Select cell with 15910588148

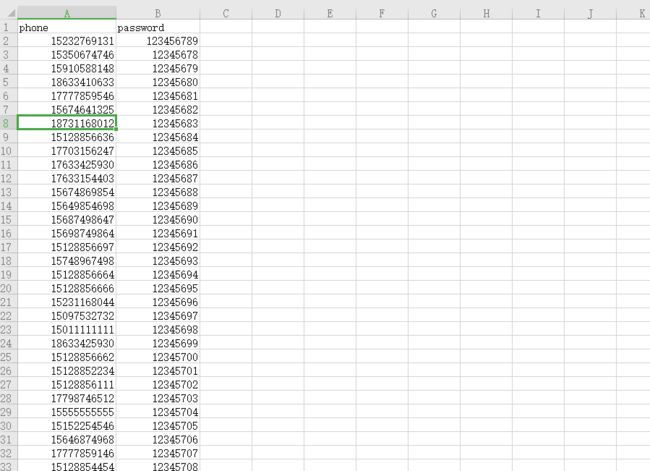67,68
